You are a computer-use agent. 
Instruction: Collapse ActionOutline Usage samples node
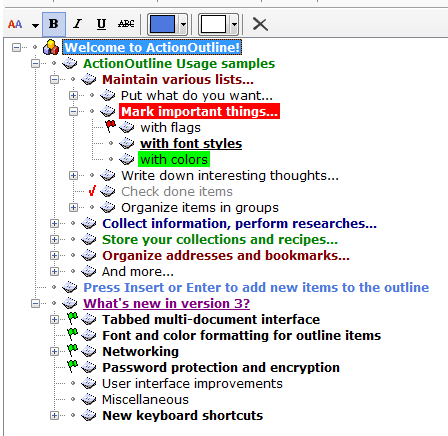tap(35, 63)
